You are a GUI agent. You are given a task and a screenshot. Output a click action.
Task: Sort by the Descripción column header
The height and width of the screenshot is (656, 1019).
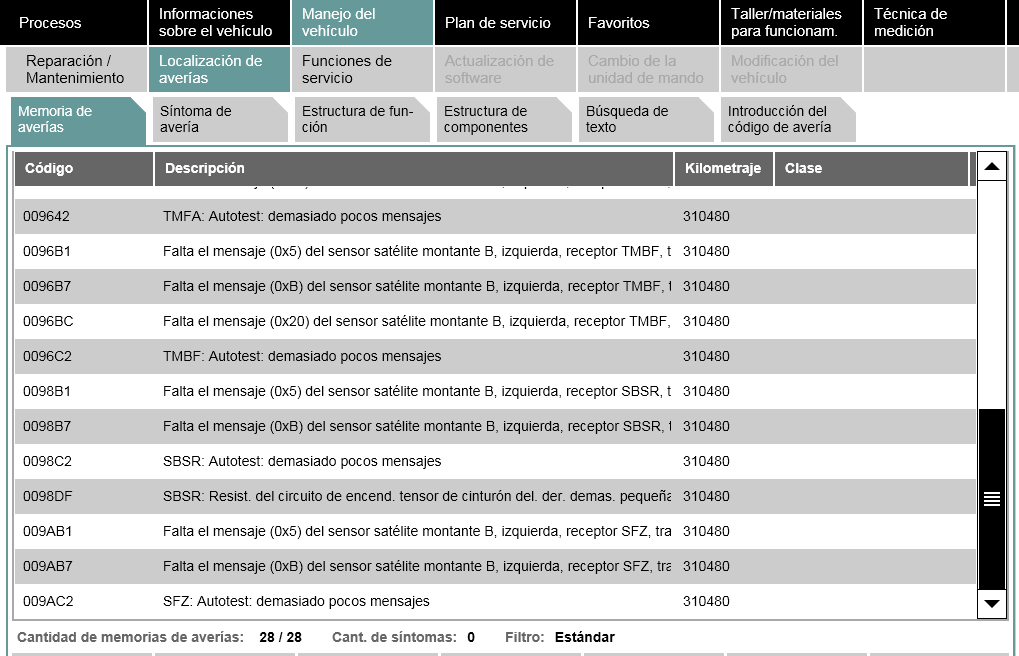click(414, 168)
